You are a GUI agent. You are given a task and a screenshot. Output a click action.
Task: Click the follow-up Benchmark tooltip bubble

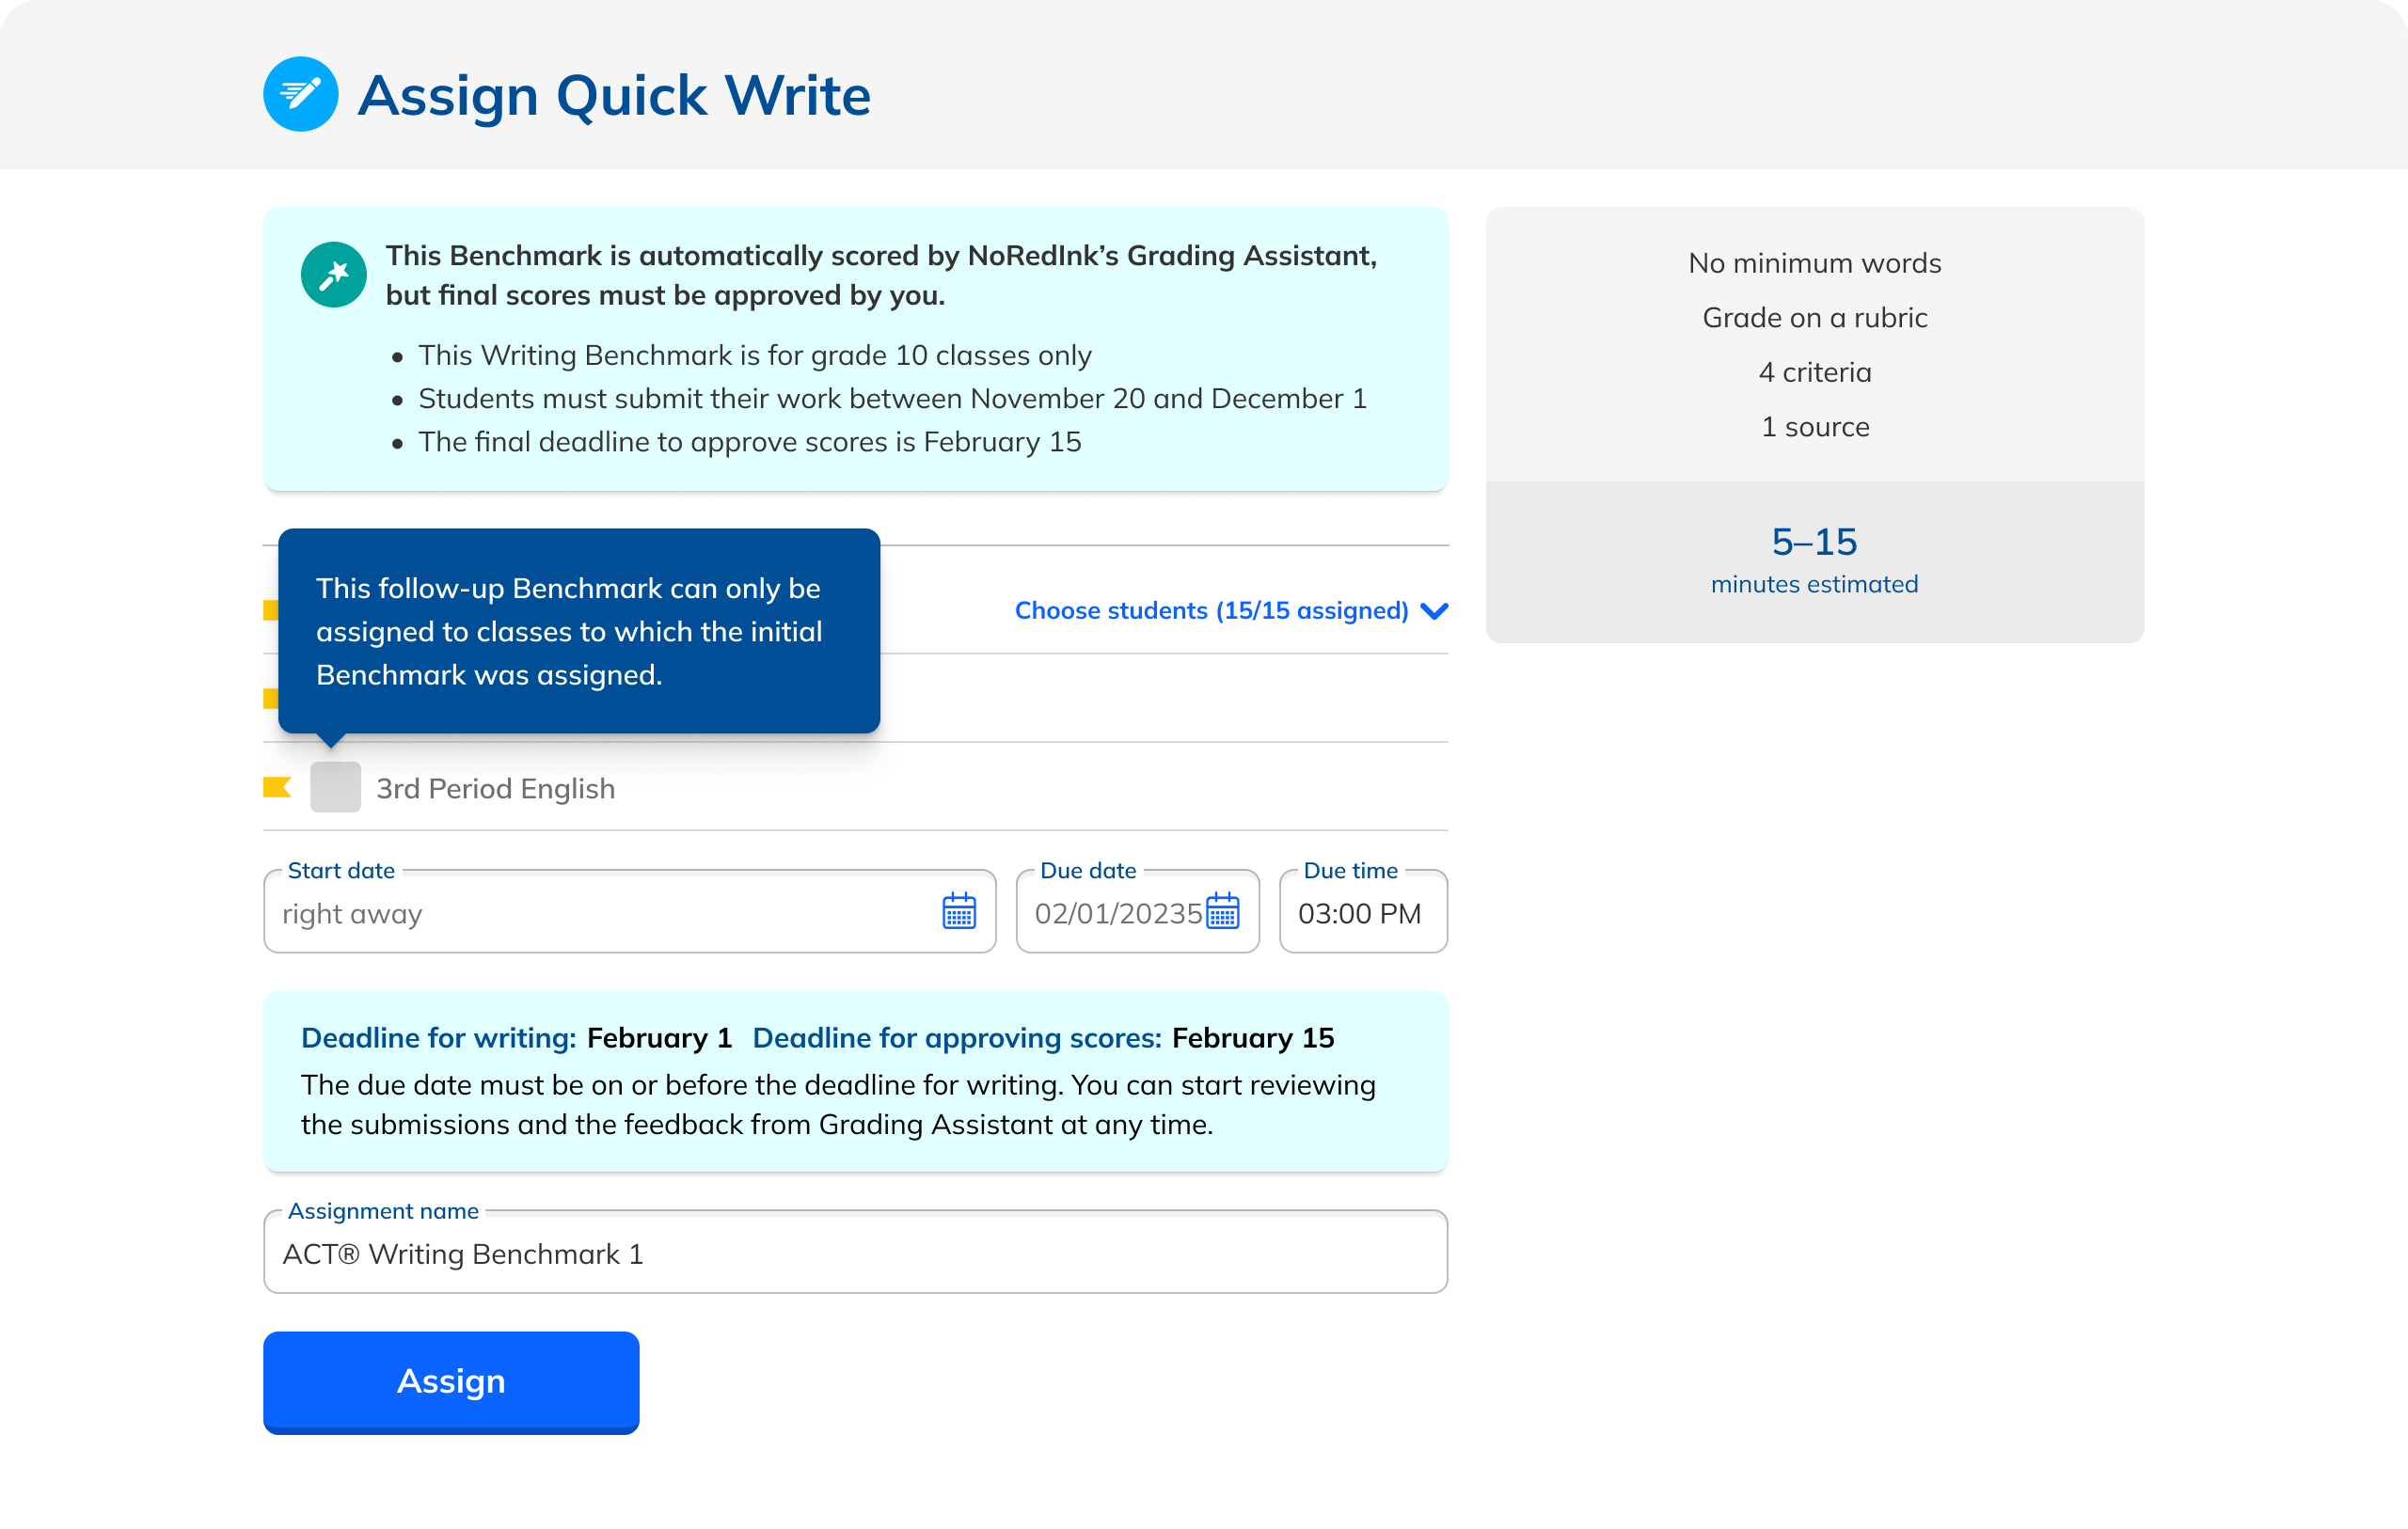578,631
